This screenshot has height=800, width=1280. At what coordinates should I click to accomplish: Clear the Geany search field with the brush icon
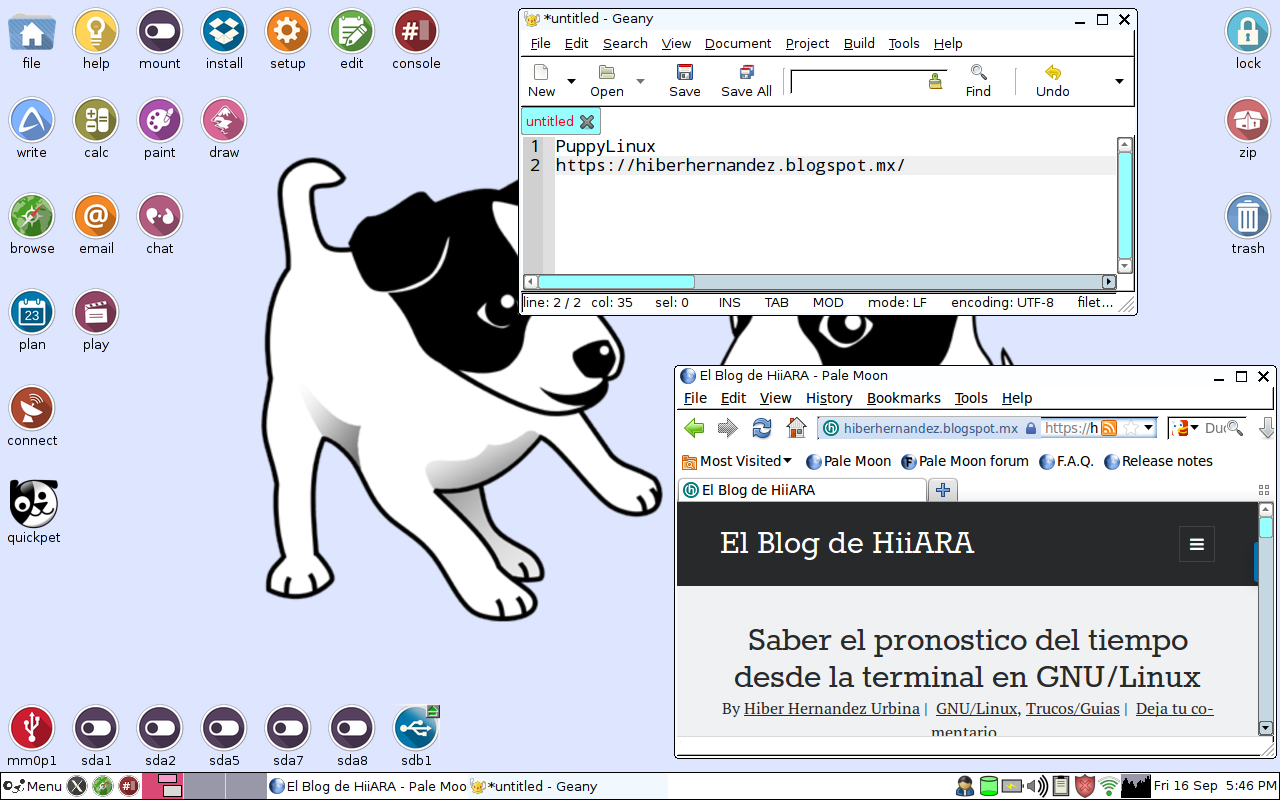(935, 81)
